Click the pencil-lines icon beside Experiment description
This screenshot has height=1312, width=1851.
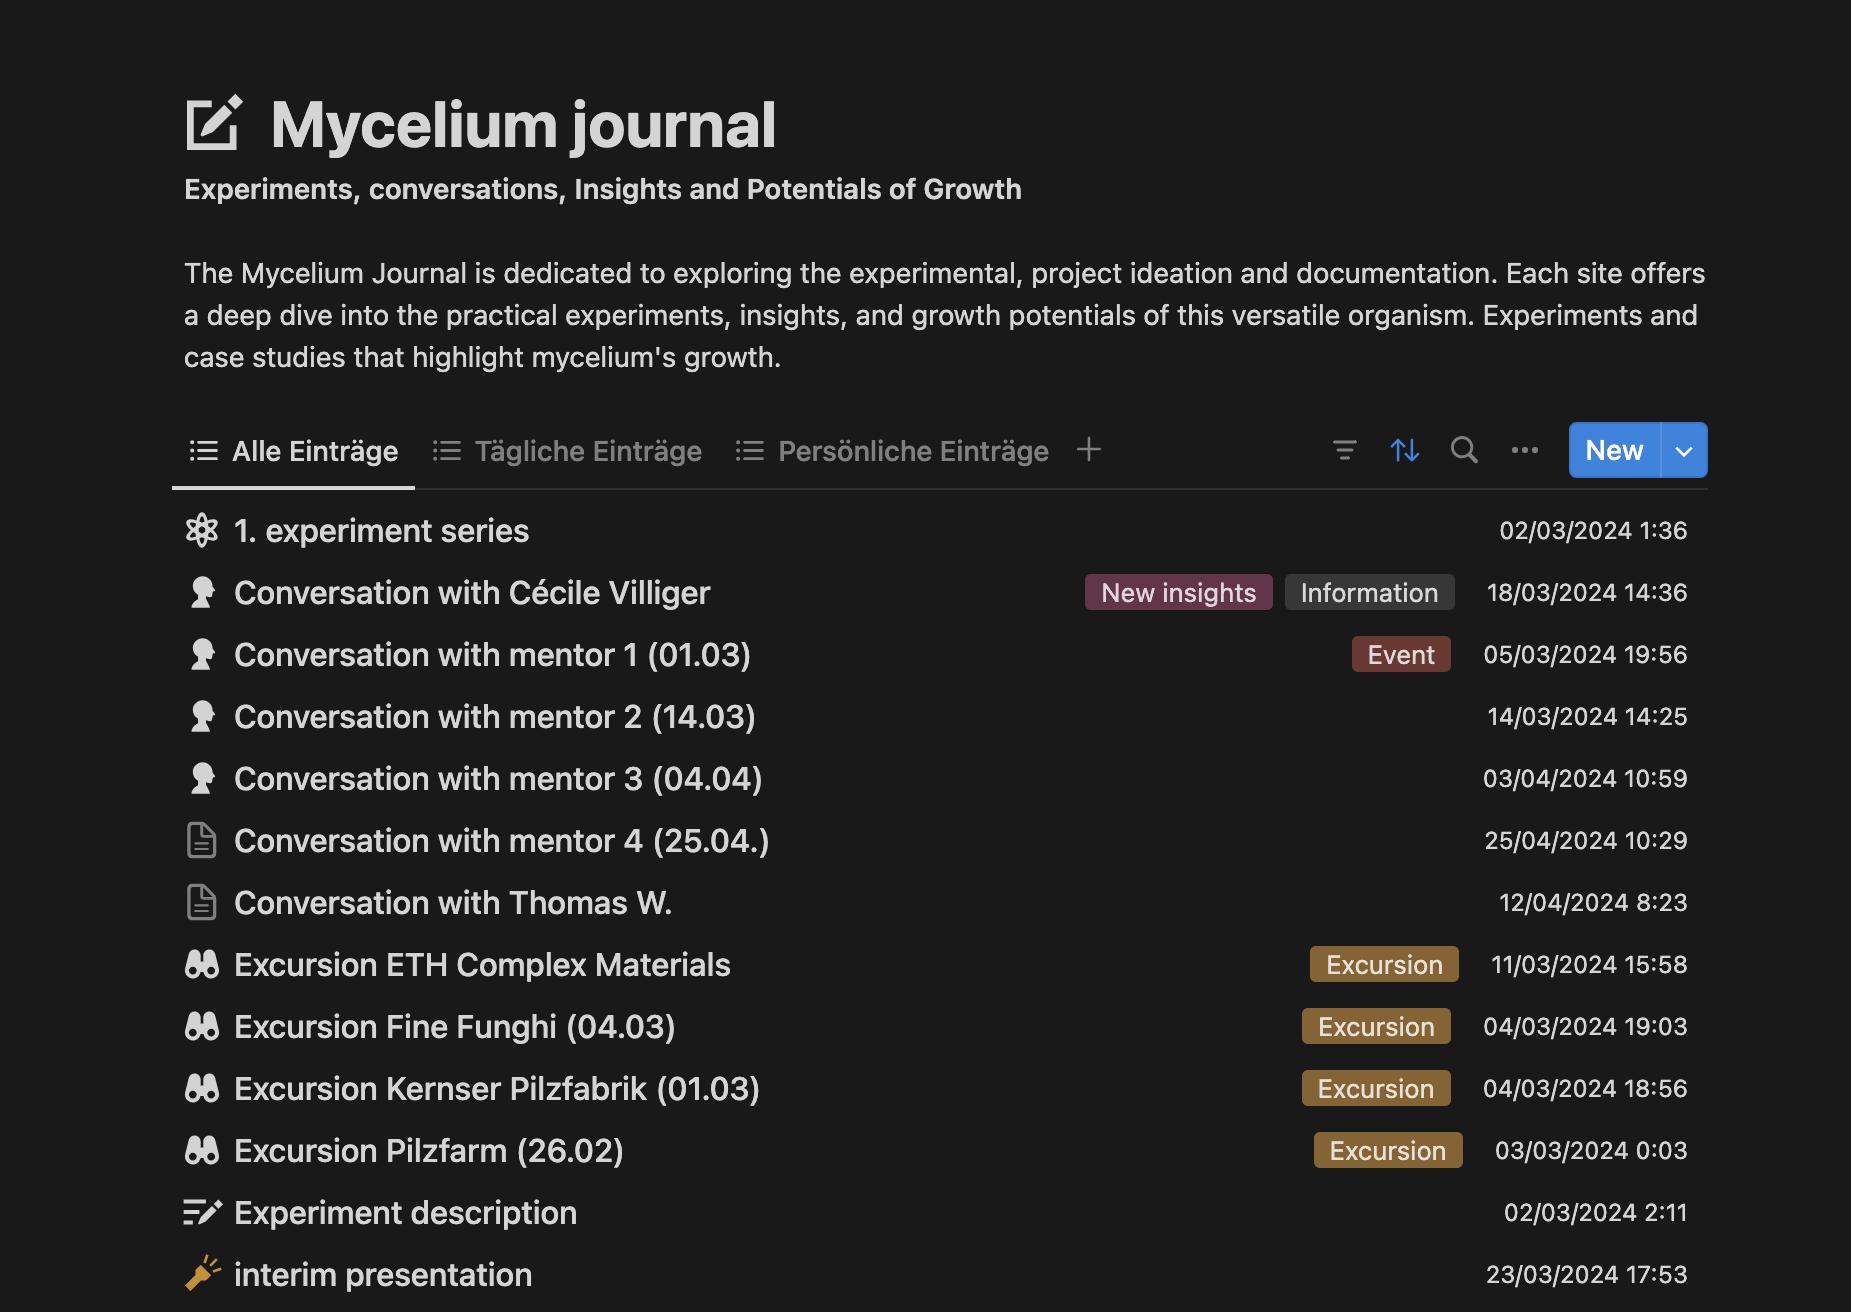[202, 1213]
